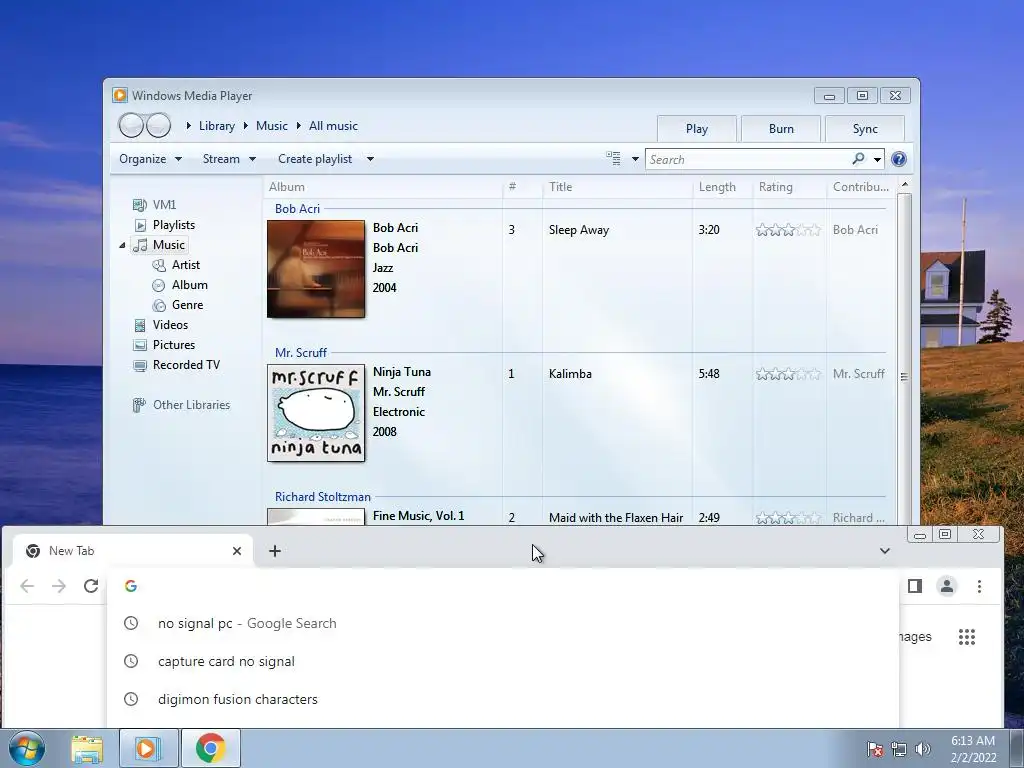Click the Back navigation button in Media Player
Viewport: 1024px width, 768px height.
[x=131, y=125]
